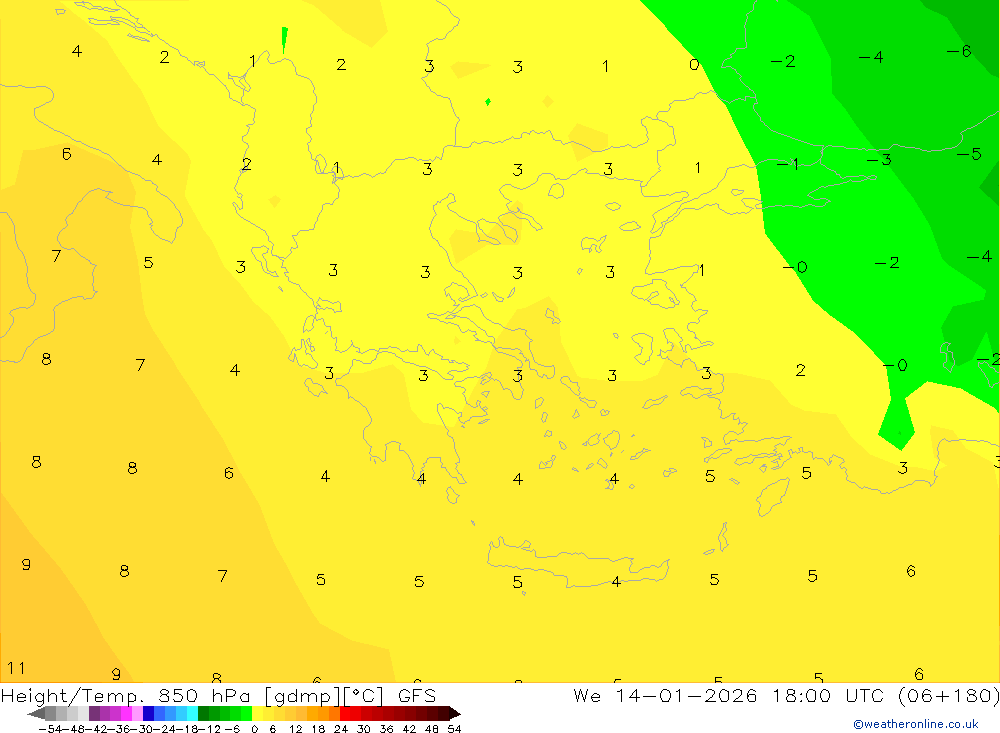Click the dark maroon right arrow end of legend

pos(455,714)
